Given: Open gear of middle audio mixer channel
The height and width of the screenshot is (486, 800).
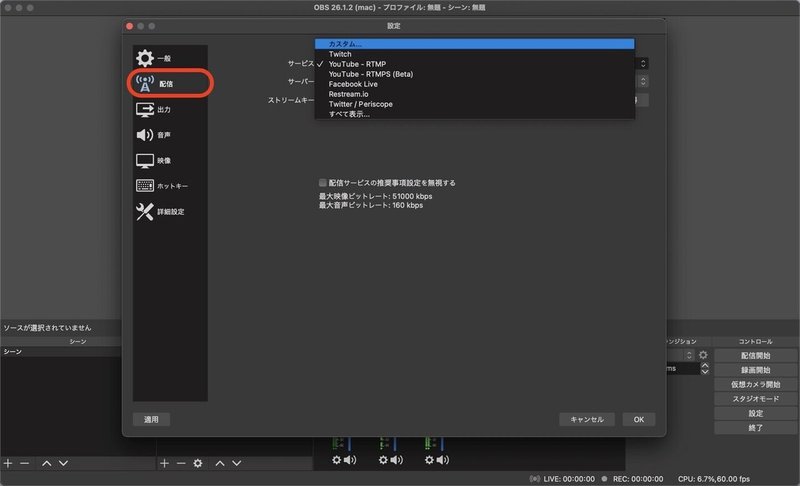Looking at the screenshot, I should [383, 460].
